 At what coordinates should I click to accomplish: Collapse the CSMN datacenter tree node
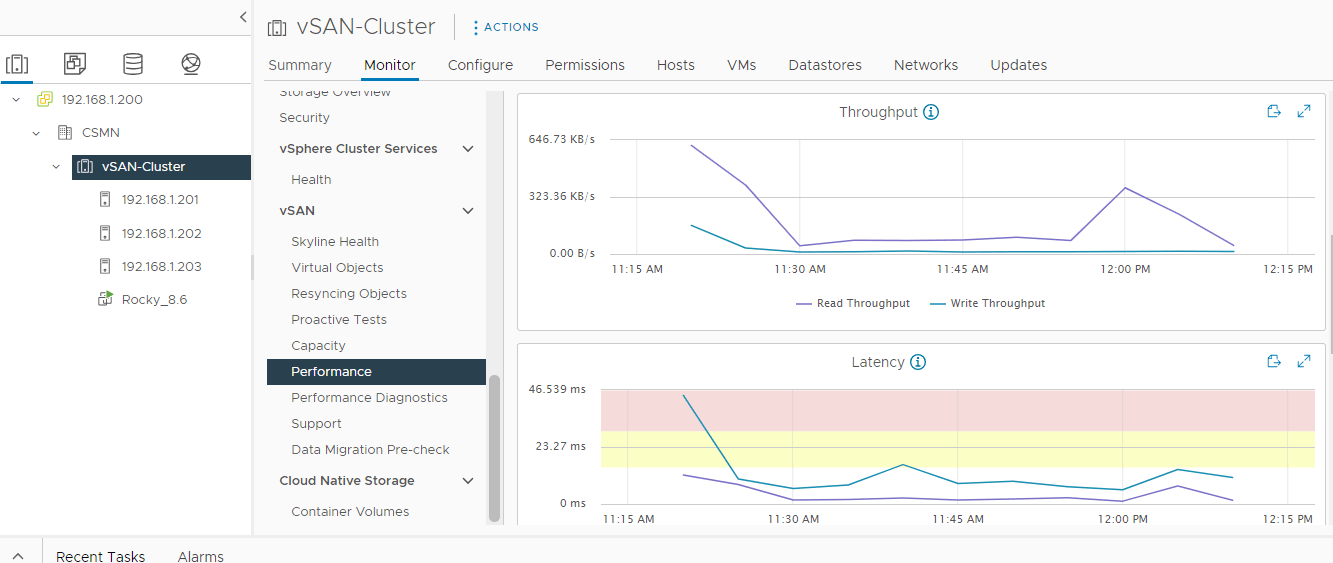pos(36,133)
